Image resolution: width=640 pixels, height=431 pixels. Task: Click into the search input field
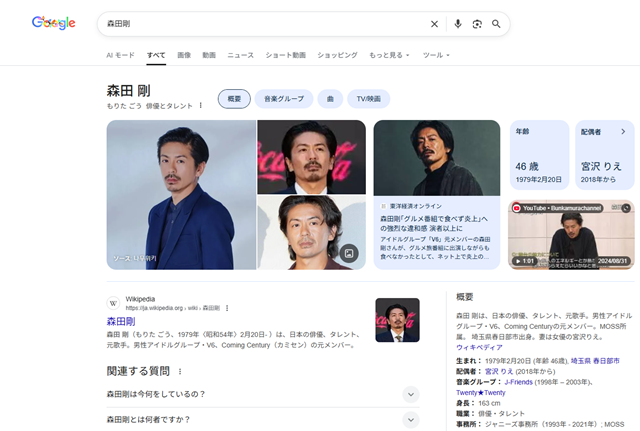tap(260, 24)
